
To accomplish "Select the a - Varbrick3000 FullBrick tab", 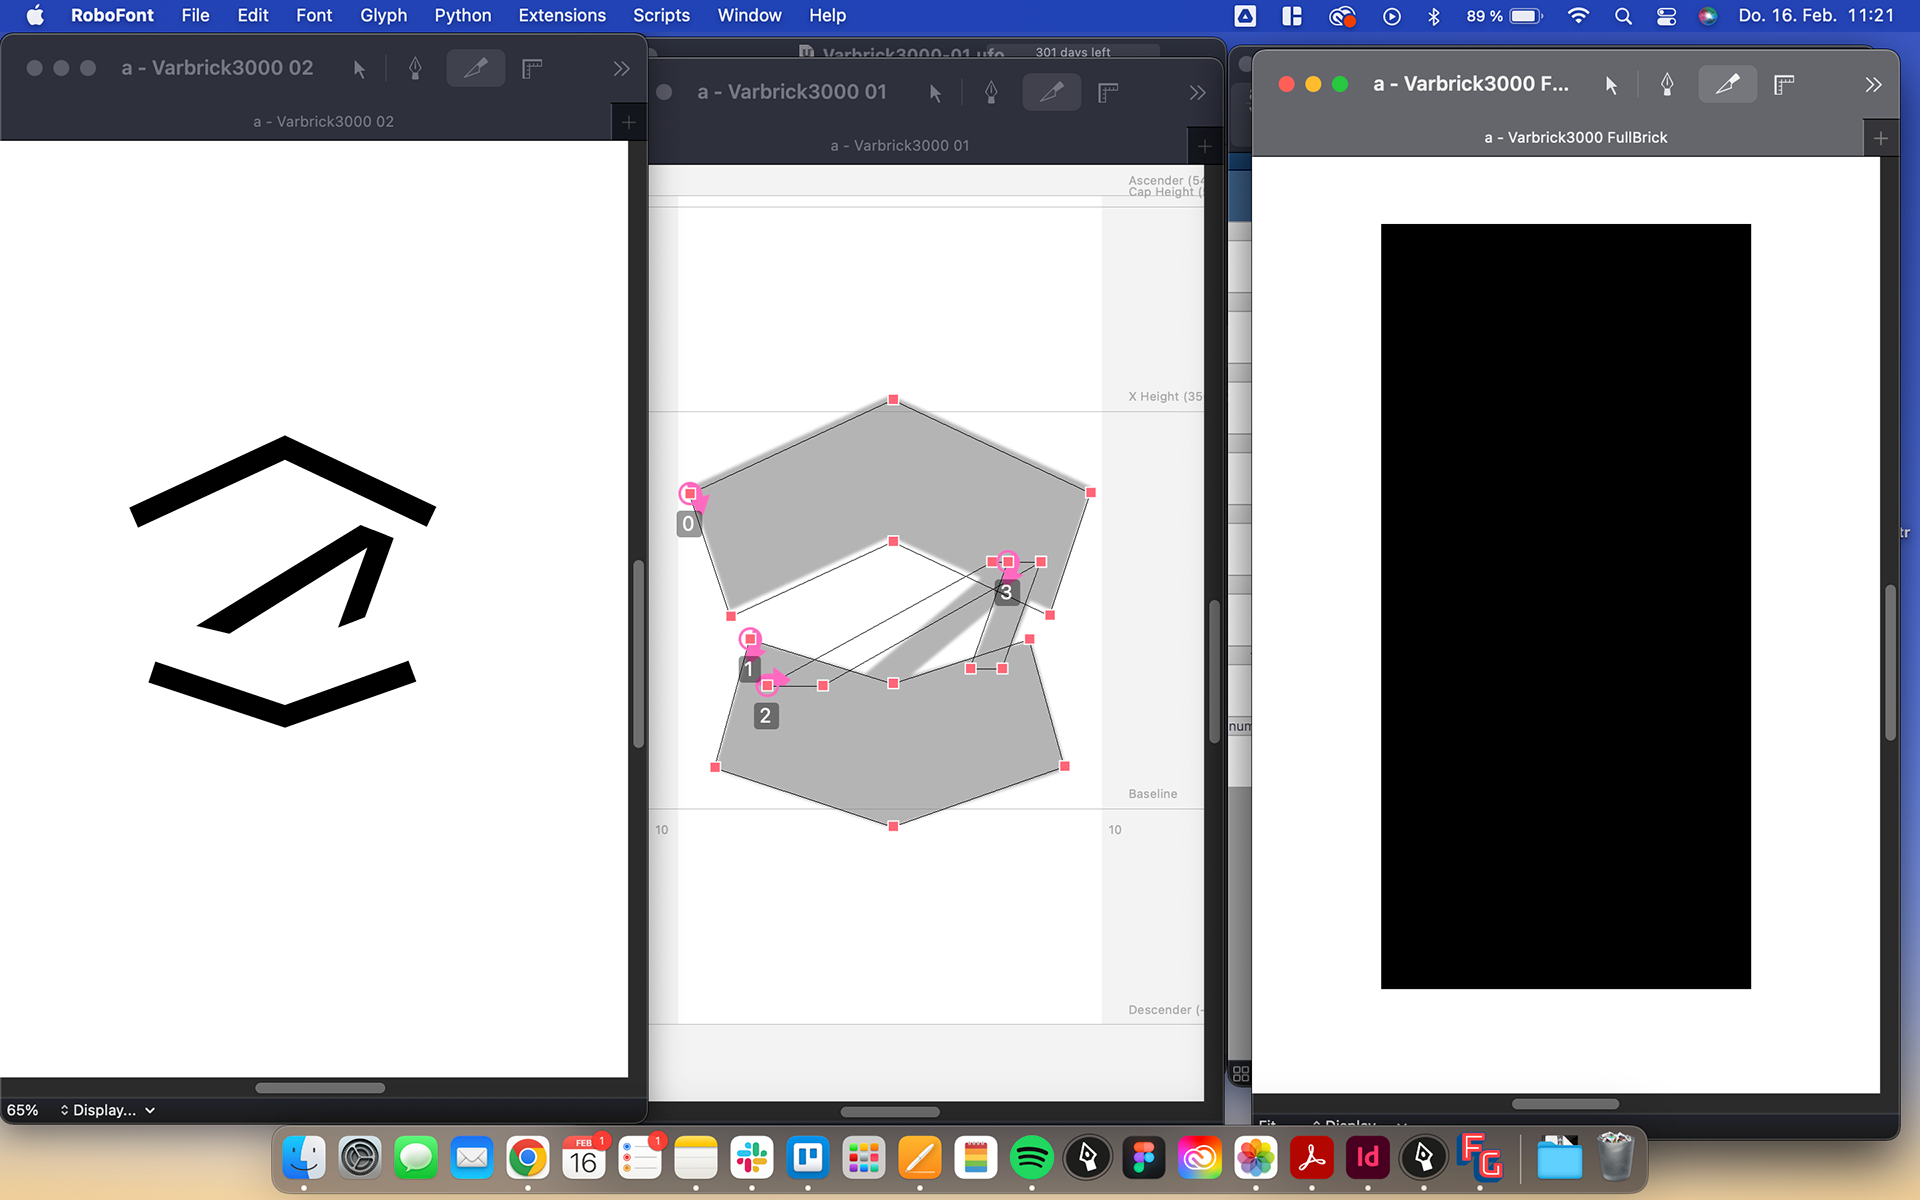I will tap(1575, 138).
